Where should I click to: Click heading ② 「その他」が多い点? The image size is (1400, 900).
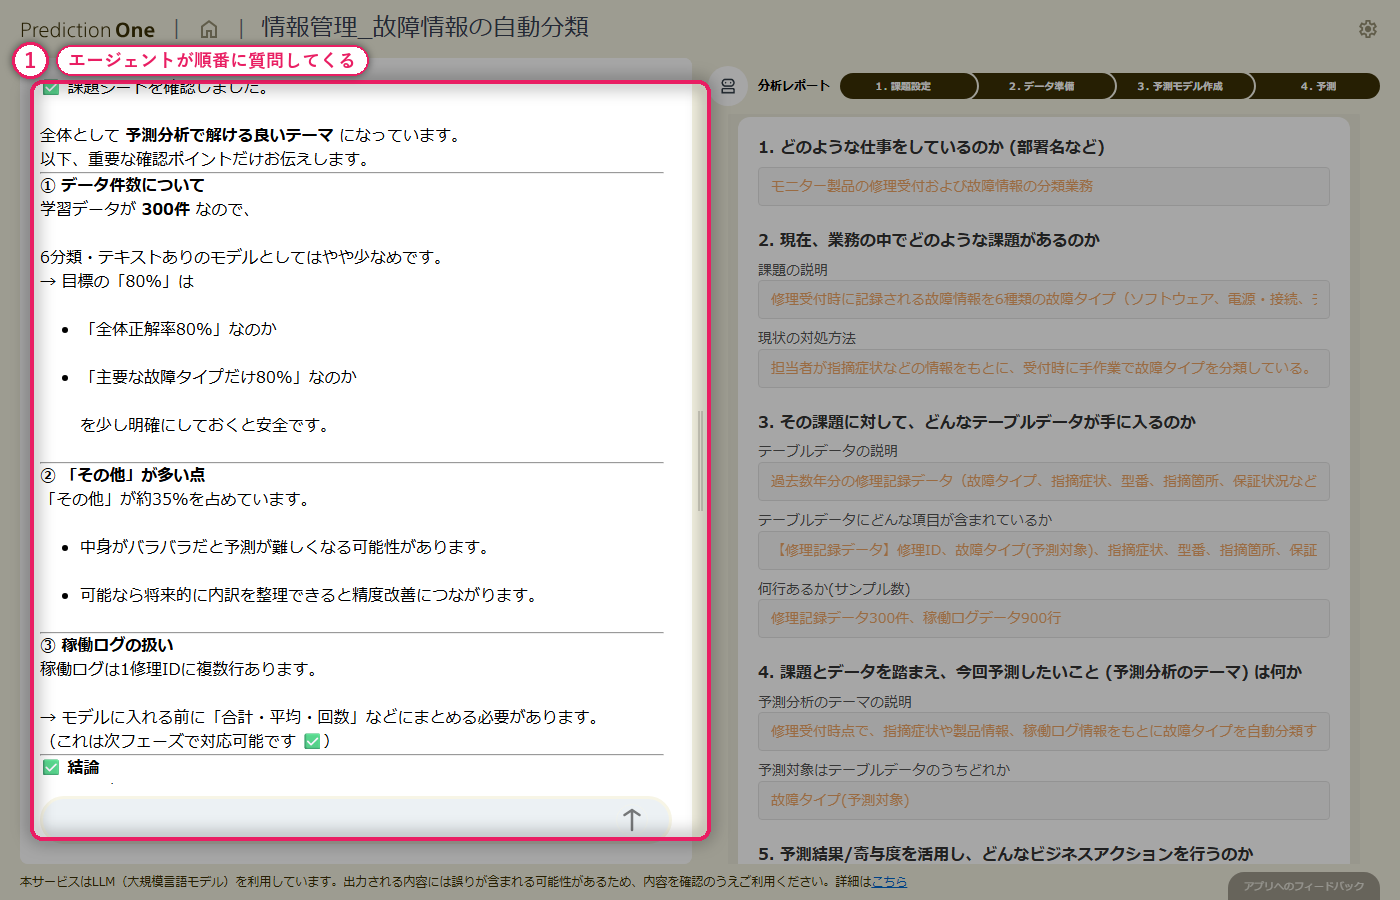[122, 475]
